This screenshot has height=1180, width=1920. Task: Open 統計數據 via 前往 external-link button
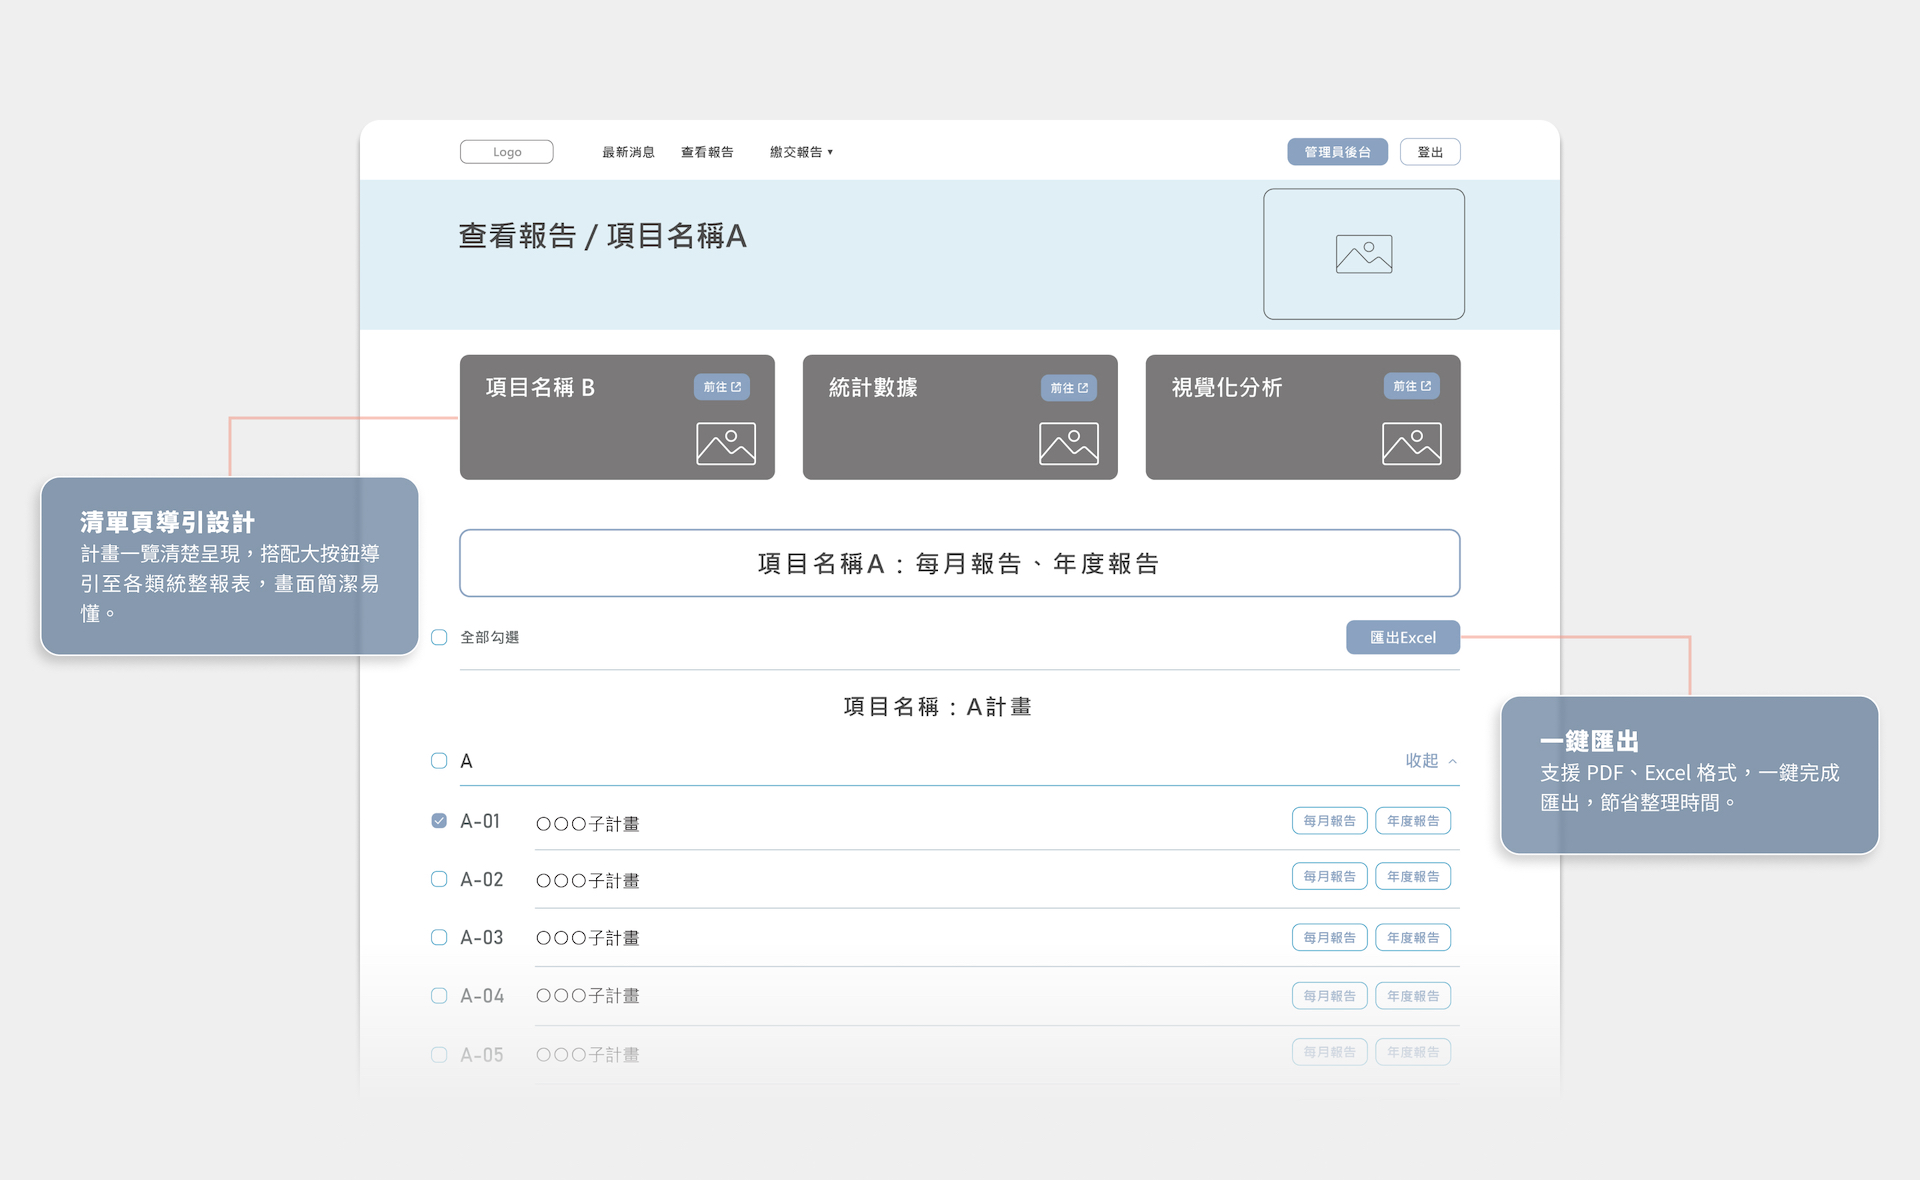click(x=1068, y=388)
